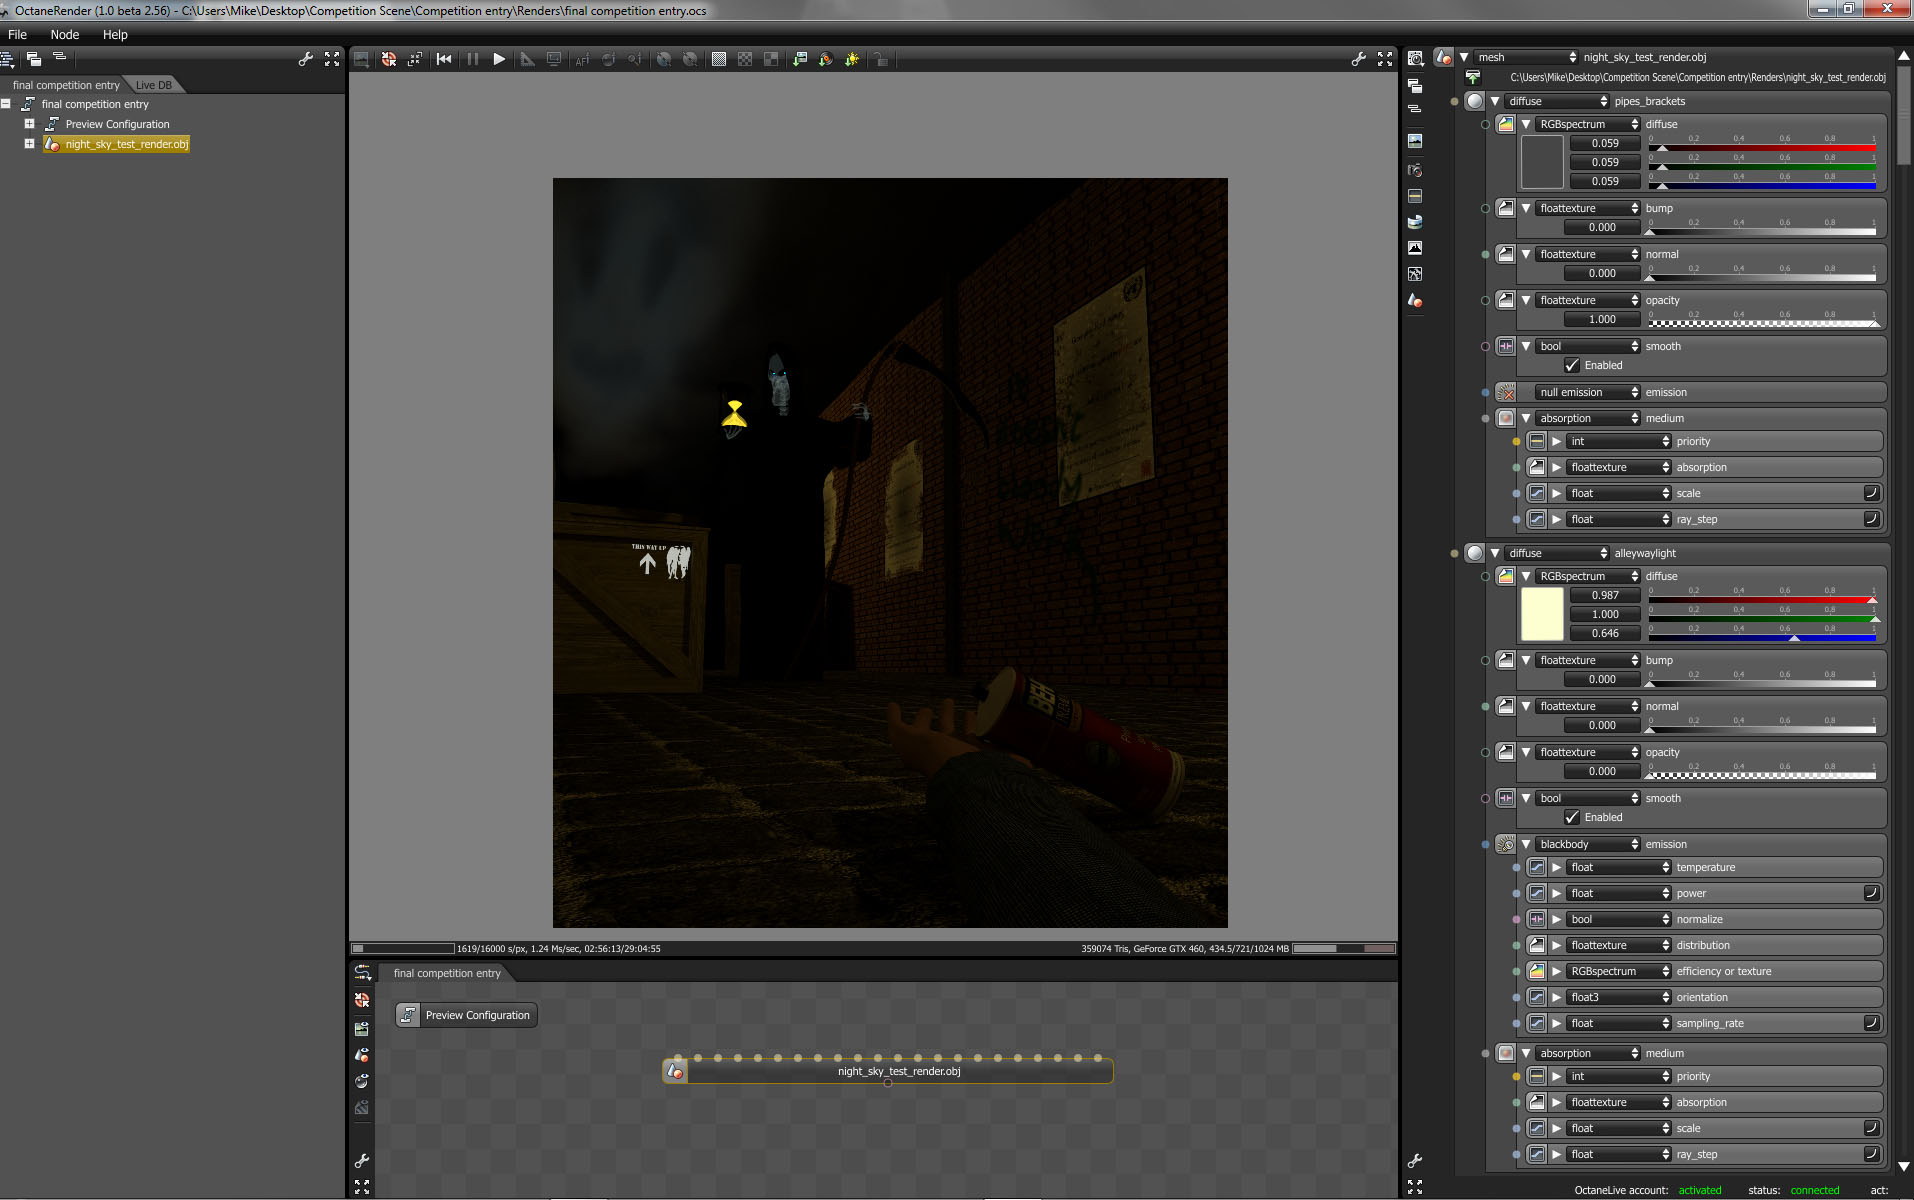Collapse the pipes_brackets absorption medium section

[x=1526, y=419]
